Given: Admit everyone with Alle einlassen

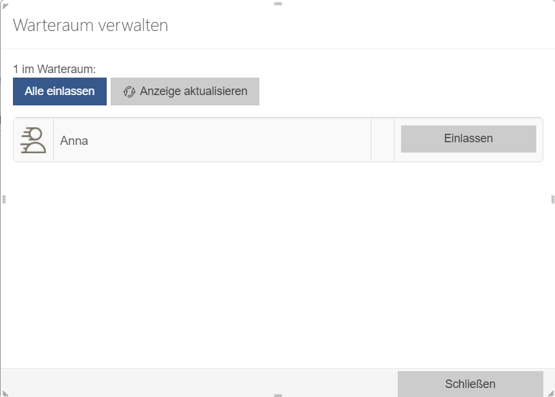Looking at the screenshot, I should [60, 91].
